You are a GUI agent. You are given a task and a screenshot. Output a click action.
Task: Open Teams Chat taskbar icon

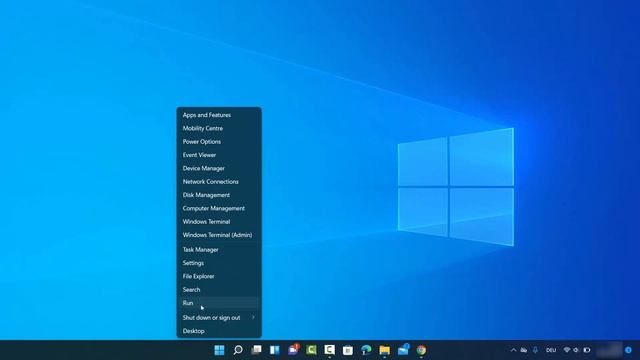click(293, 350)
